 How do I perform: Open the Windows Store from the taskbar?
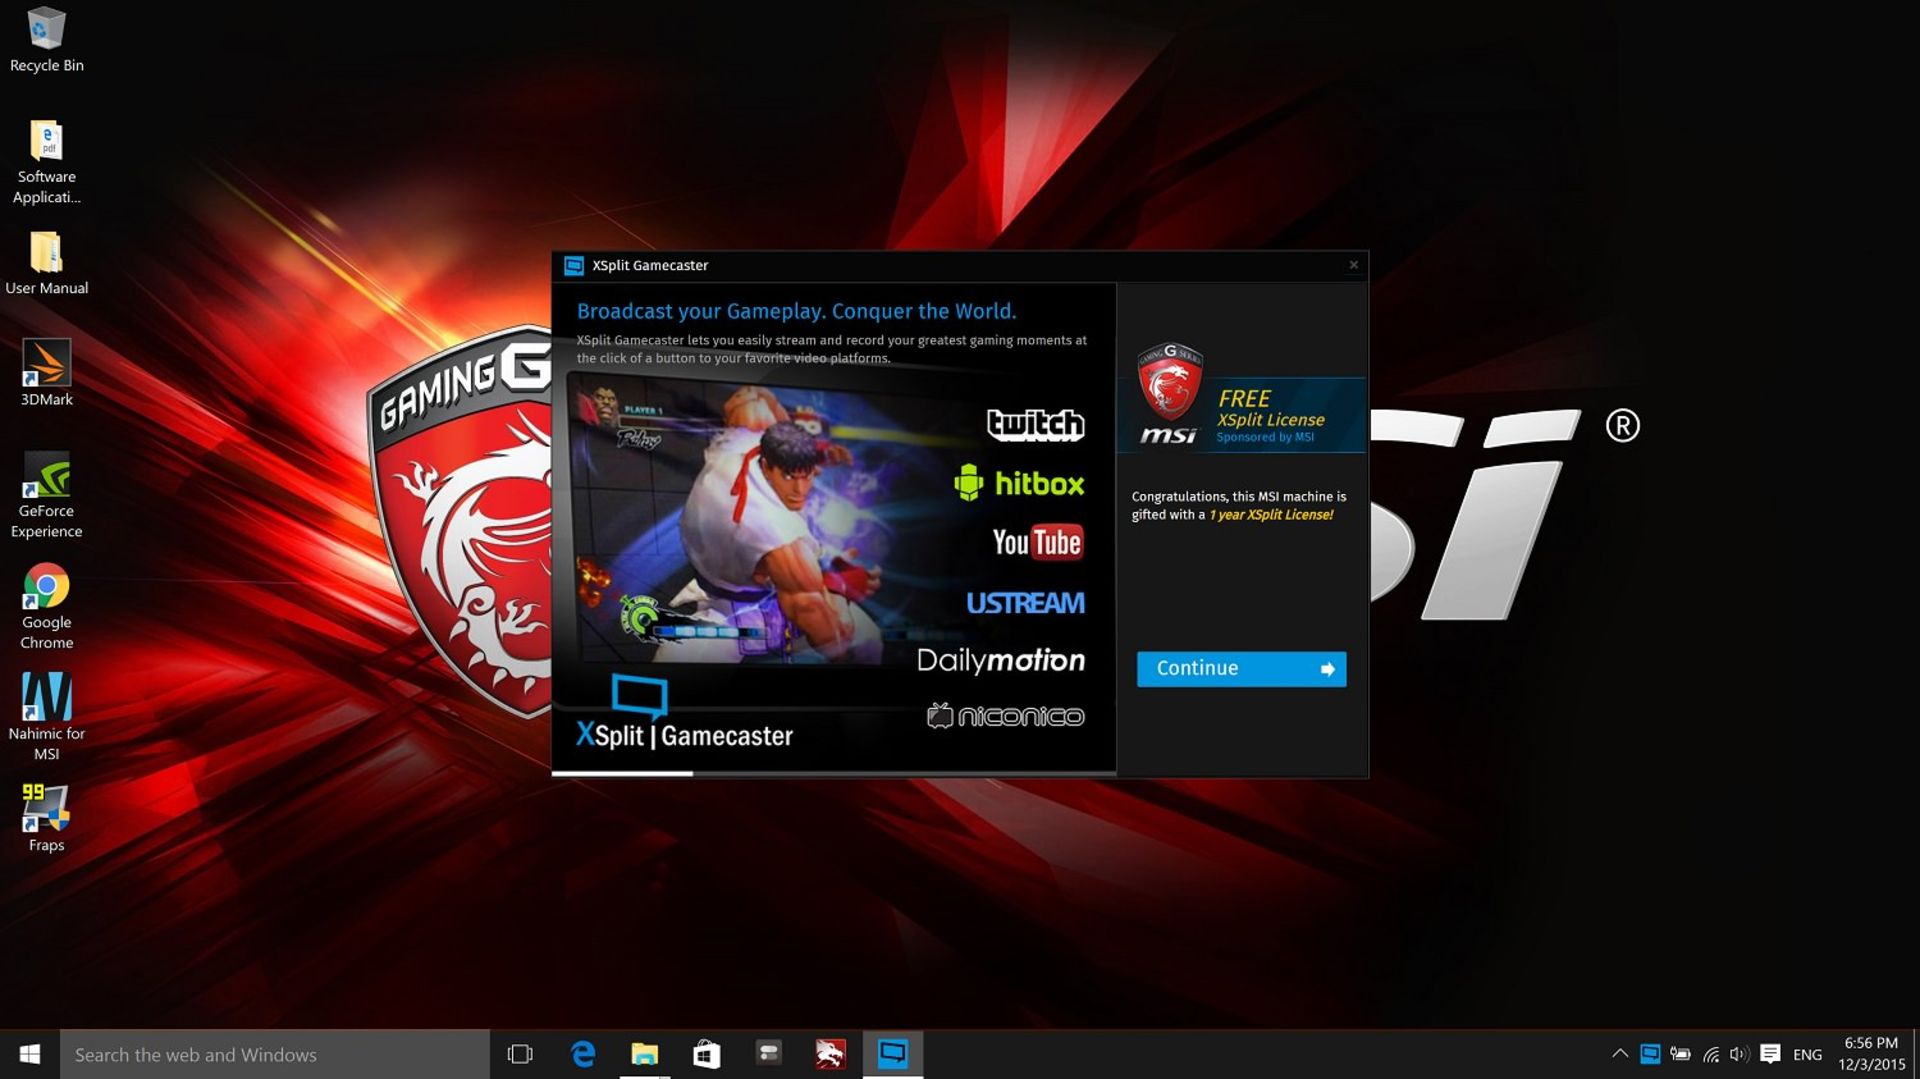[x=707, y=1054]
